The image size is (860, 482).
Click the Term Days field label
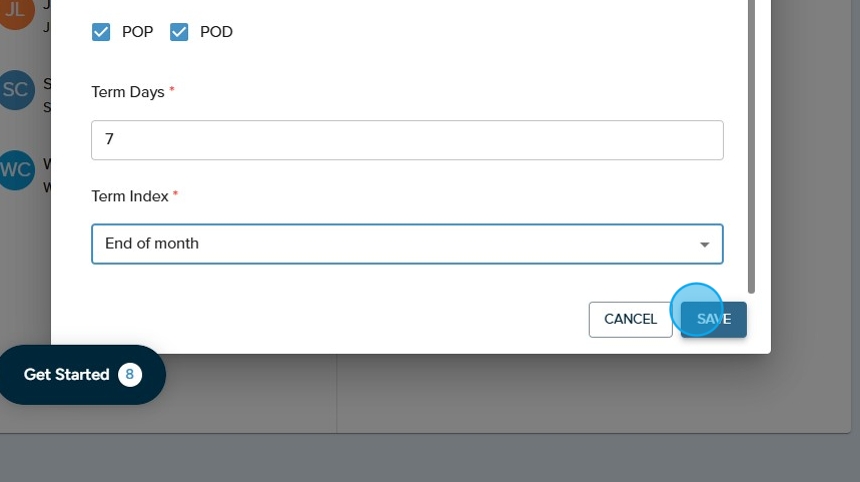[128, 92]
